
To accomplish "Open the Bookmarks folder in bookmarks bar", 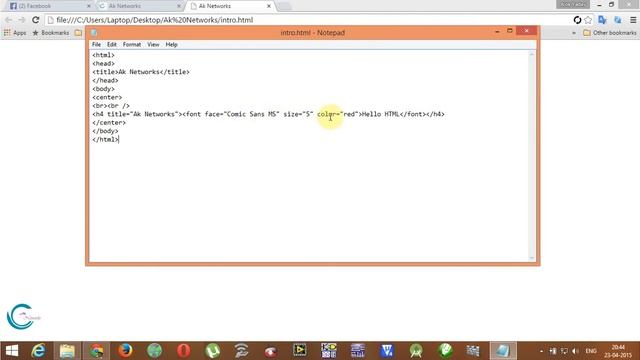I will point(51,33).
